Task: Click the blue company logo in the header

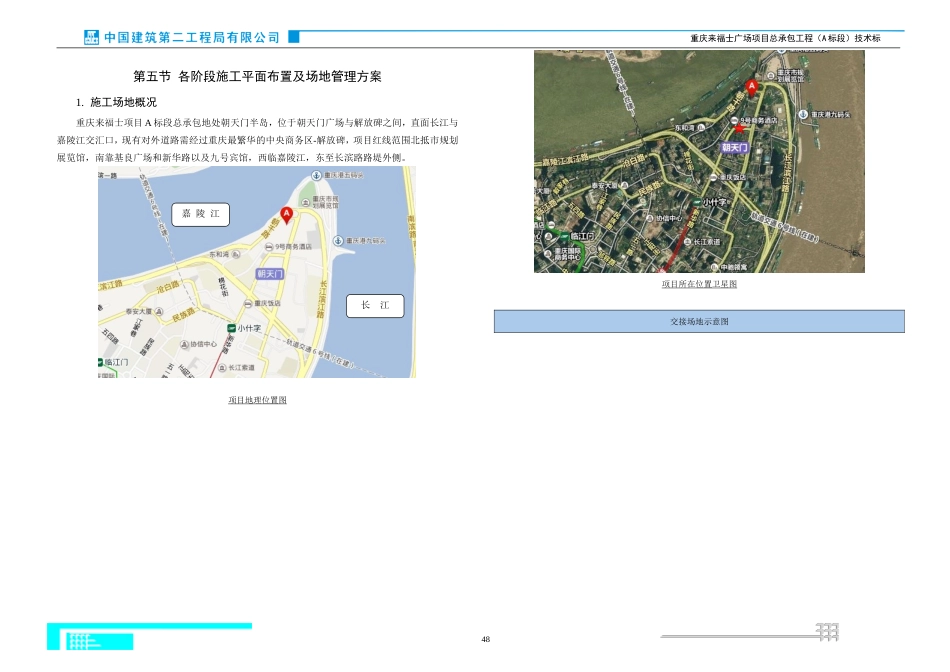Action: click(91, 37)
